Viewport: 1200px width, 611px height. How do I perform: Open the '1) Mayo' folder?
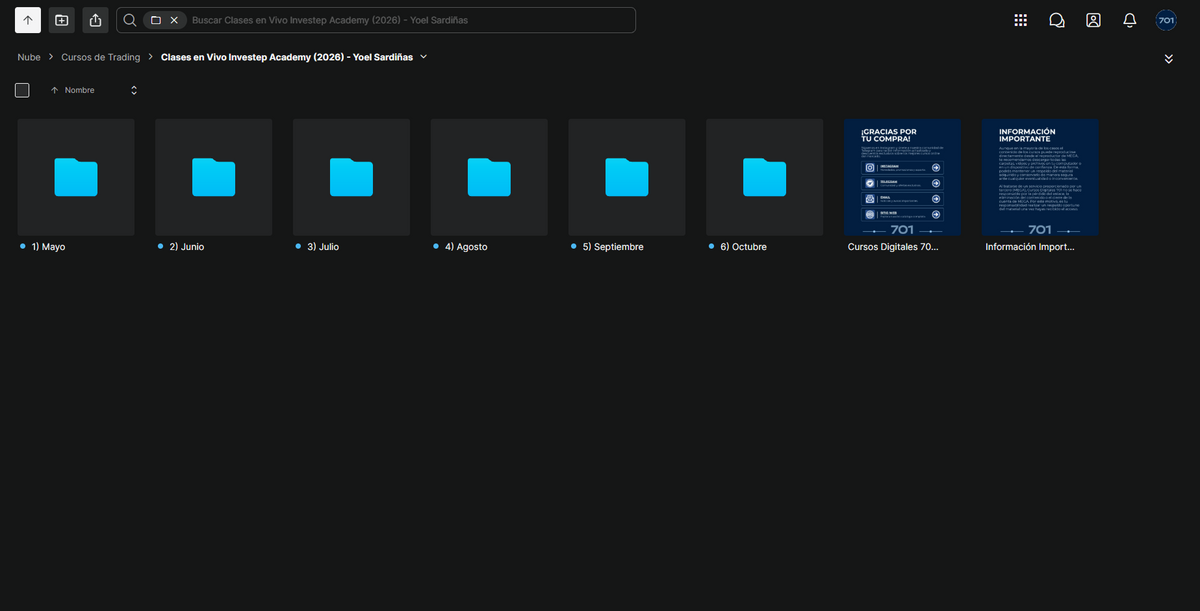76,177
